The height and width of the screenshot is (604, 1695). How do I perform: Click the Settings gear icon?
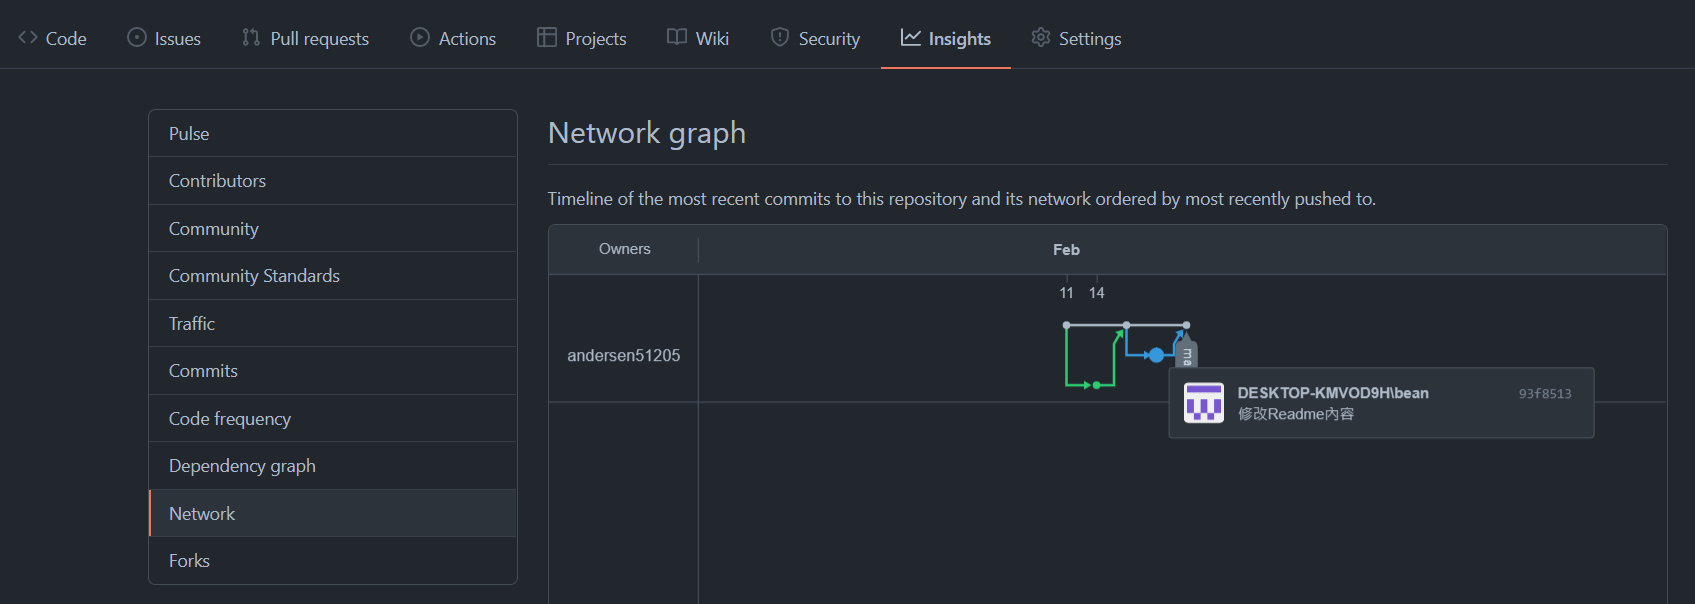(1041, 37)
